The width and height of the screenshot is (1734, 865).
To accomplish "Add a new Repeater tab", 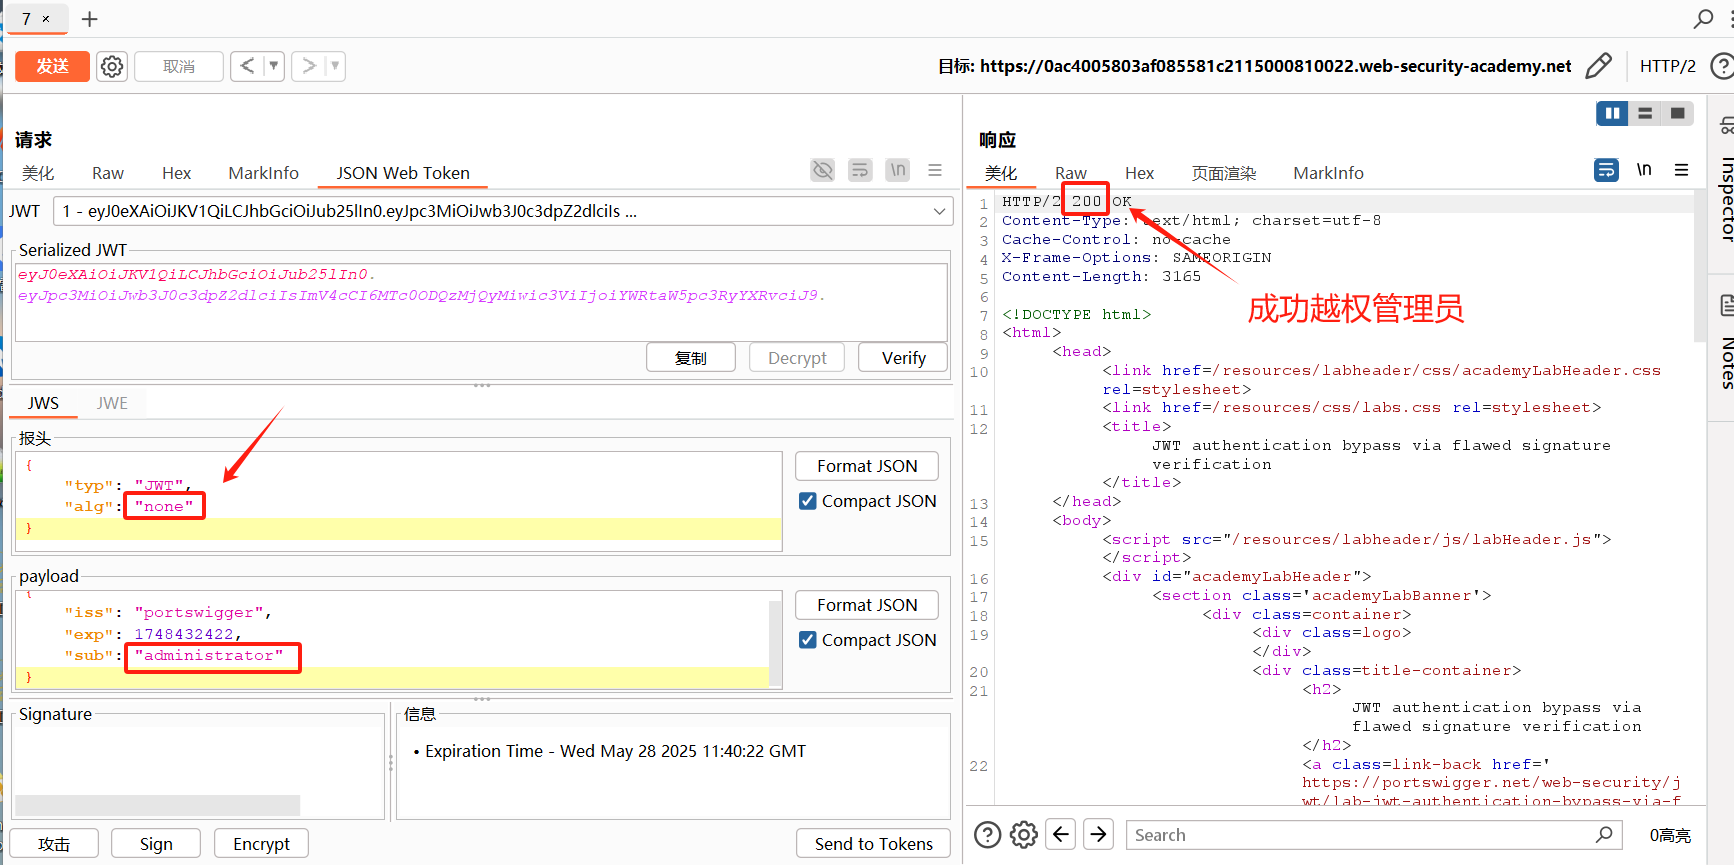I will (x=90, y=19).
